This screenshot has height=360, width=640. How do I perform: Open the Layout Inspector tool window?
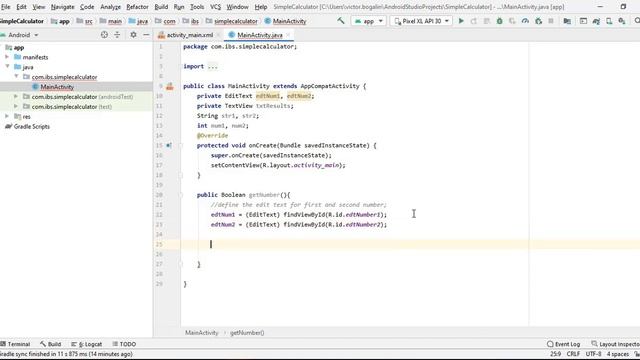pos(616,344)
